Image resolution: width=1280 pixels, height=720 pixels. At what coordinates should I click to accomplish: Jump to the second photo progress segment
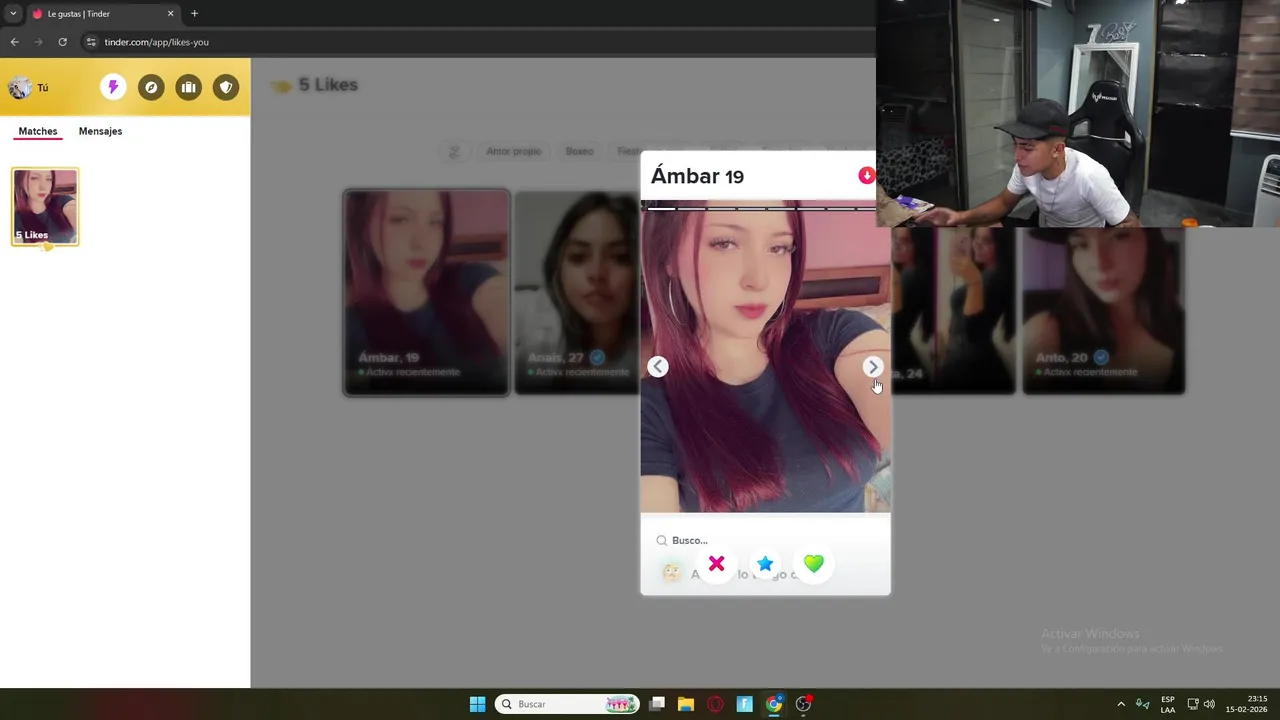pos(692,209)
